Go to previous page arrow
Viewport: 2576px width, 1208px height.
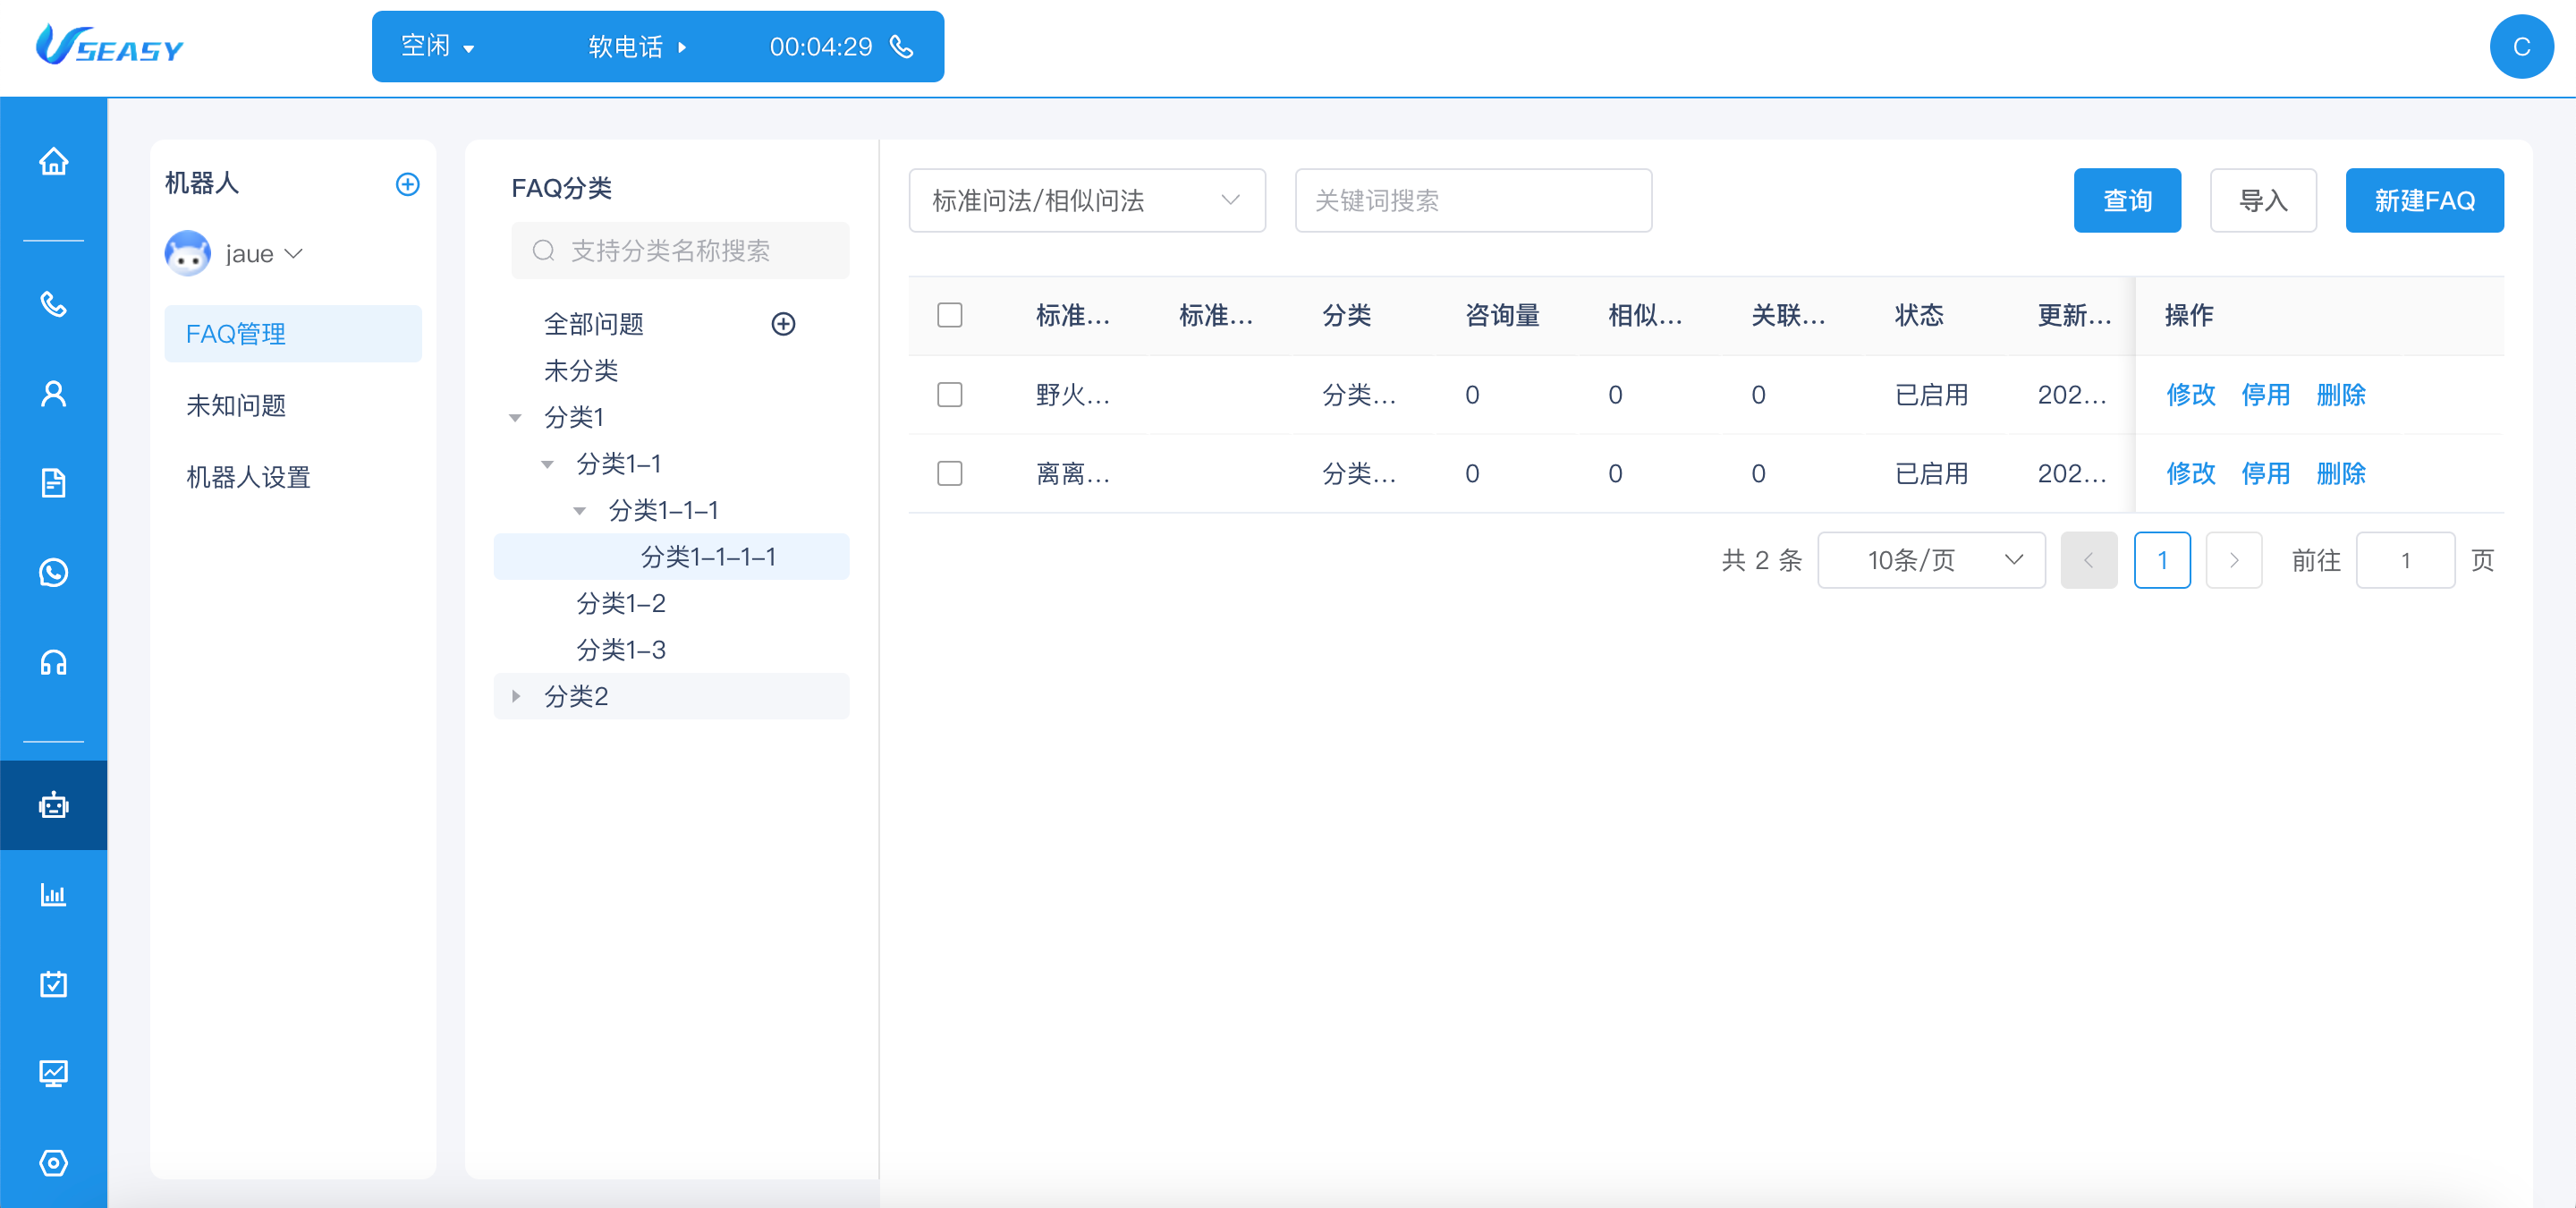pos(2088,560)
